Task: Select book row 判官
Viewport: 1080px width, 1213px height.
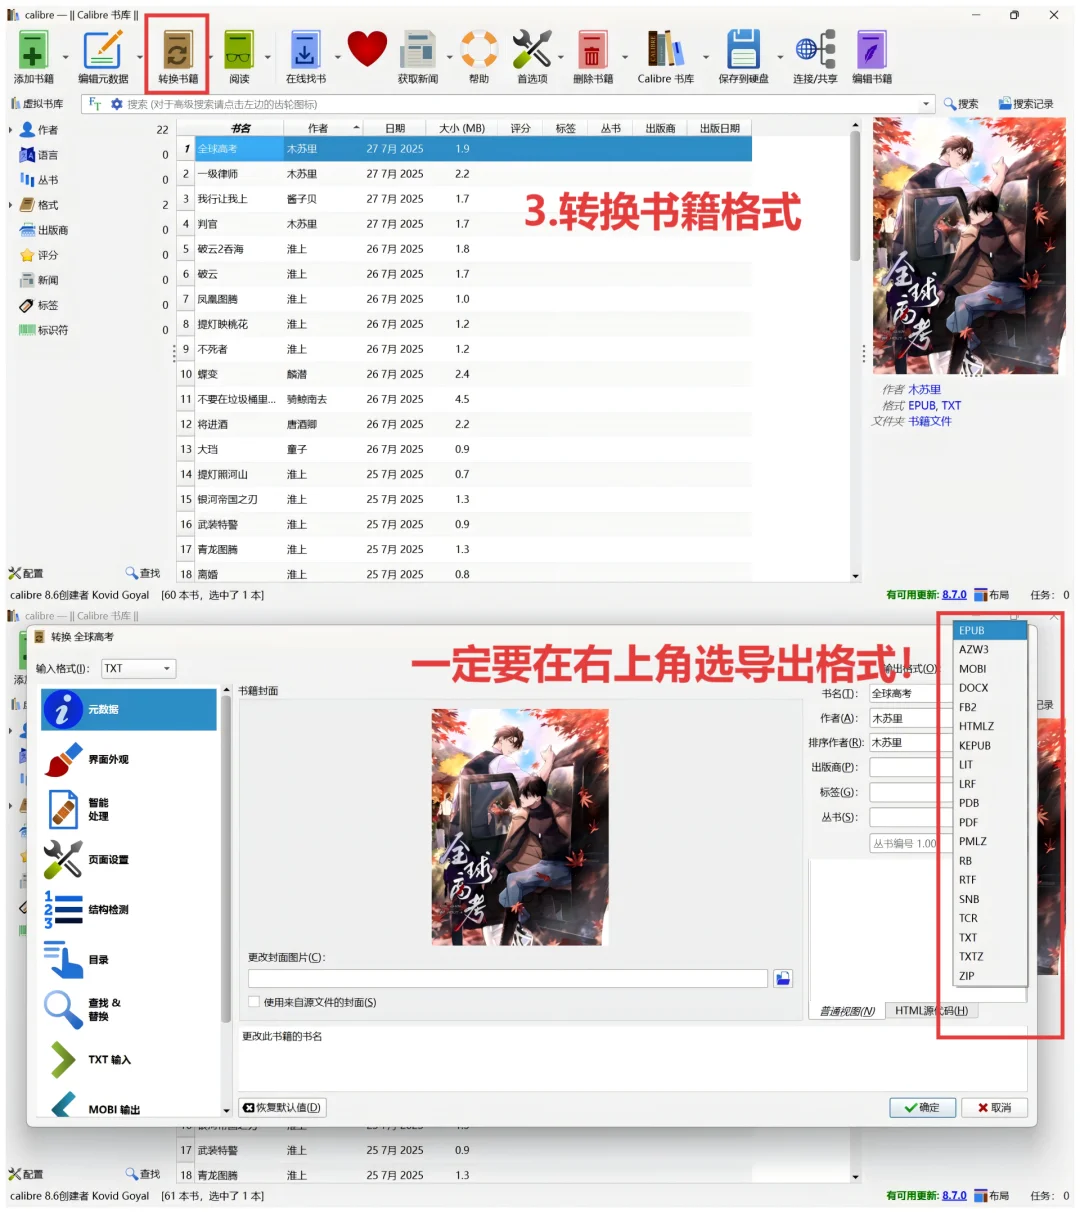Action: tap(464, 224)
